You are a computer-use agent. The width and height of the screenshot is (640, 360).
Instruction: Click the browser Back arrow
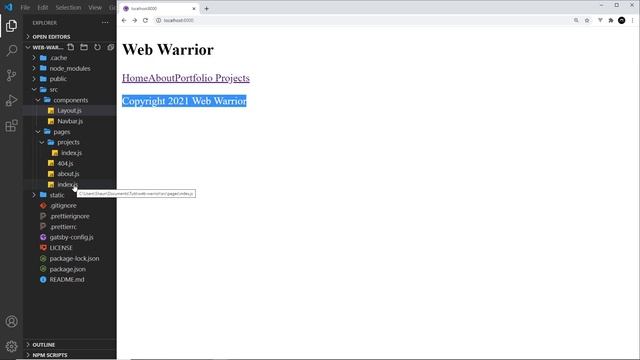pyautogui.click(x=124, y=20)
